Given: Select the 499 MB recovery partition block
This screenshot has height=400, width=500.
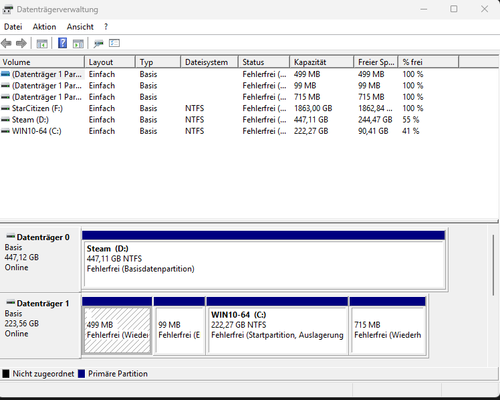Looking at the screenshot, I should point(117,326).
